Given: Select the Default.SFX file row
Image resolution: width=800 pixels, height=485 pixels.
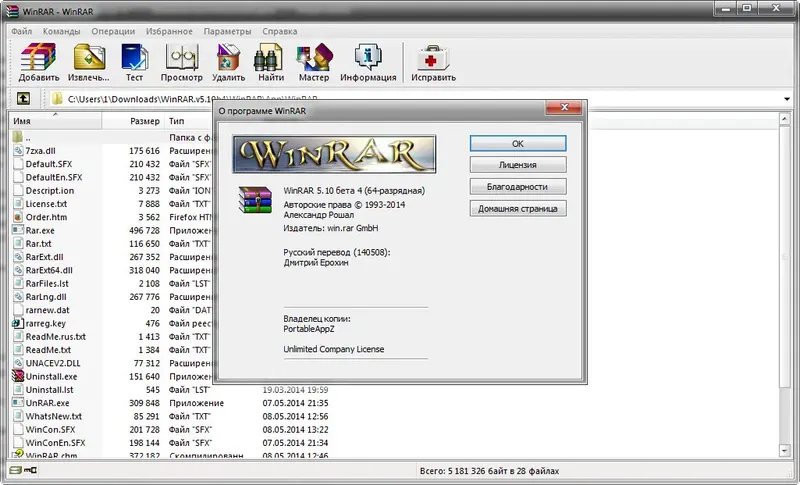Looking at the screenshot, I should coord(112,164).
